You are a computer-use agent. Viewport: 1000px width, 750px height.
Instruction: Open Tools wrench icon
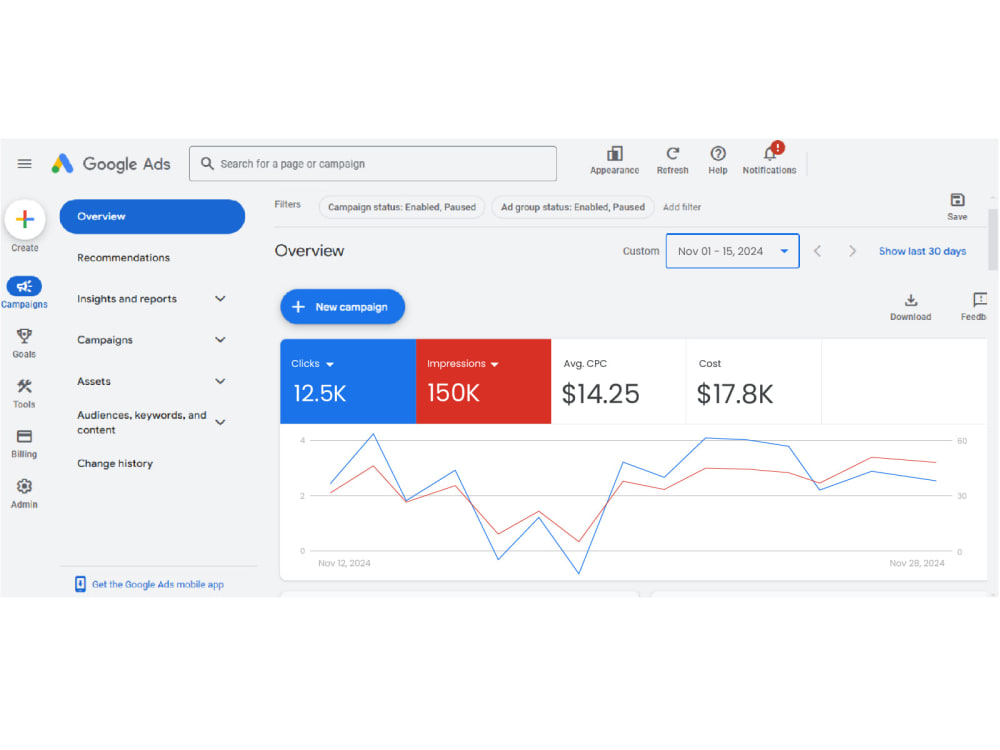coord(24,386)
